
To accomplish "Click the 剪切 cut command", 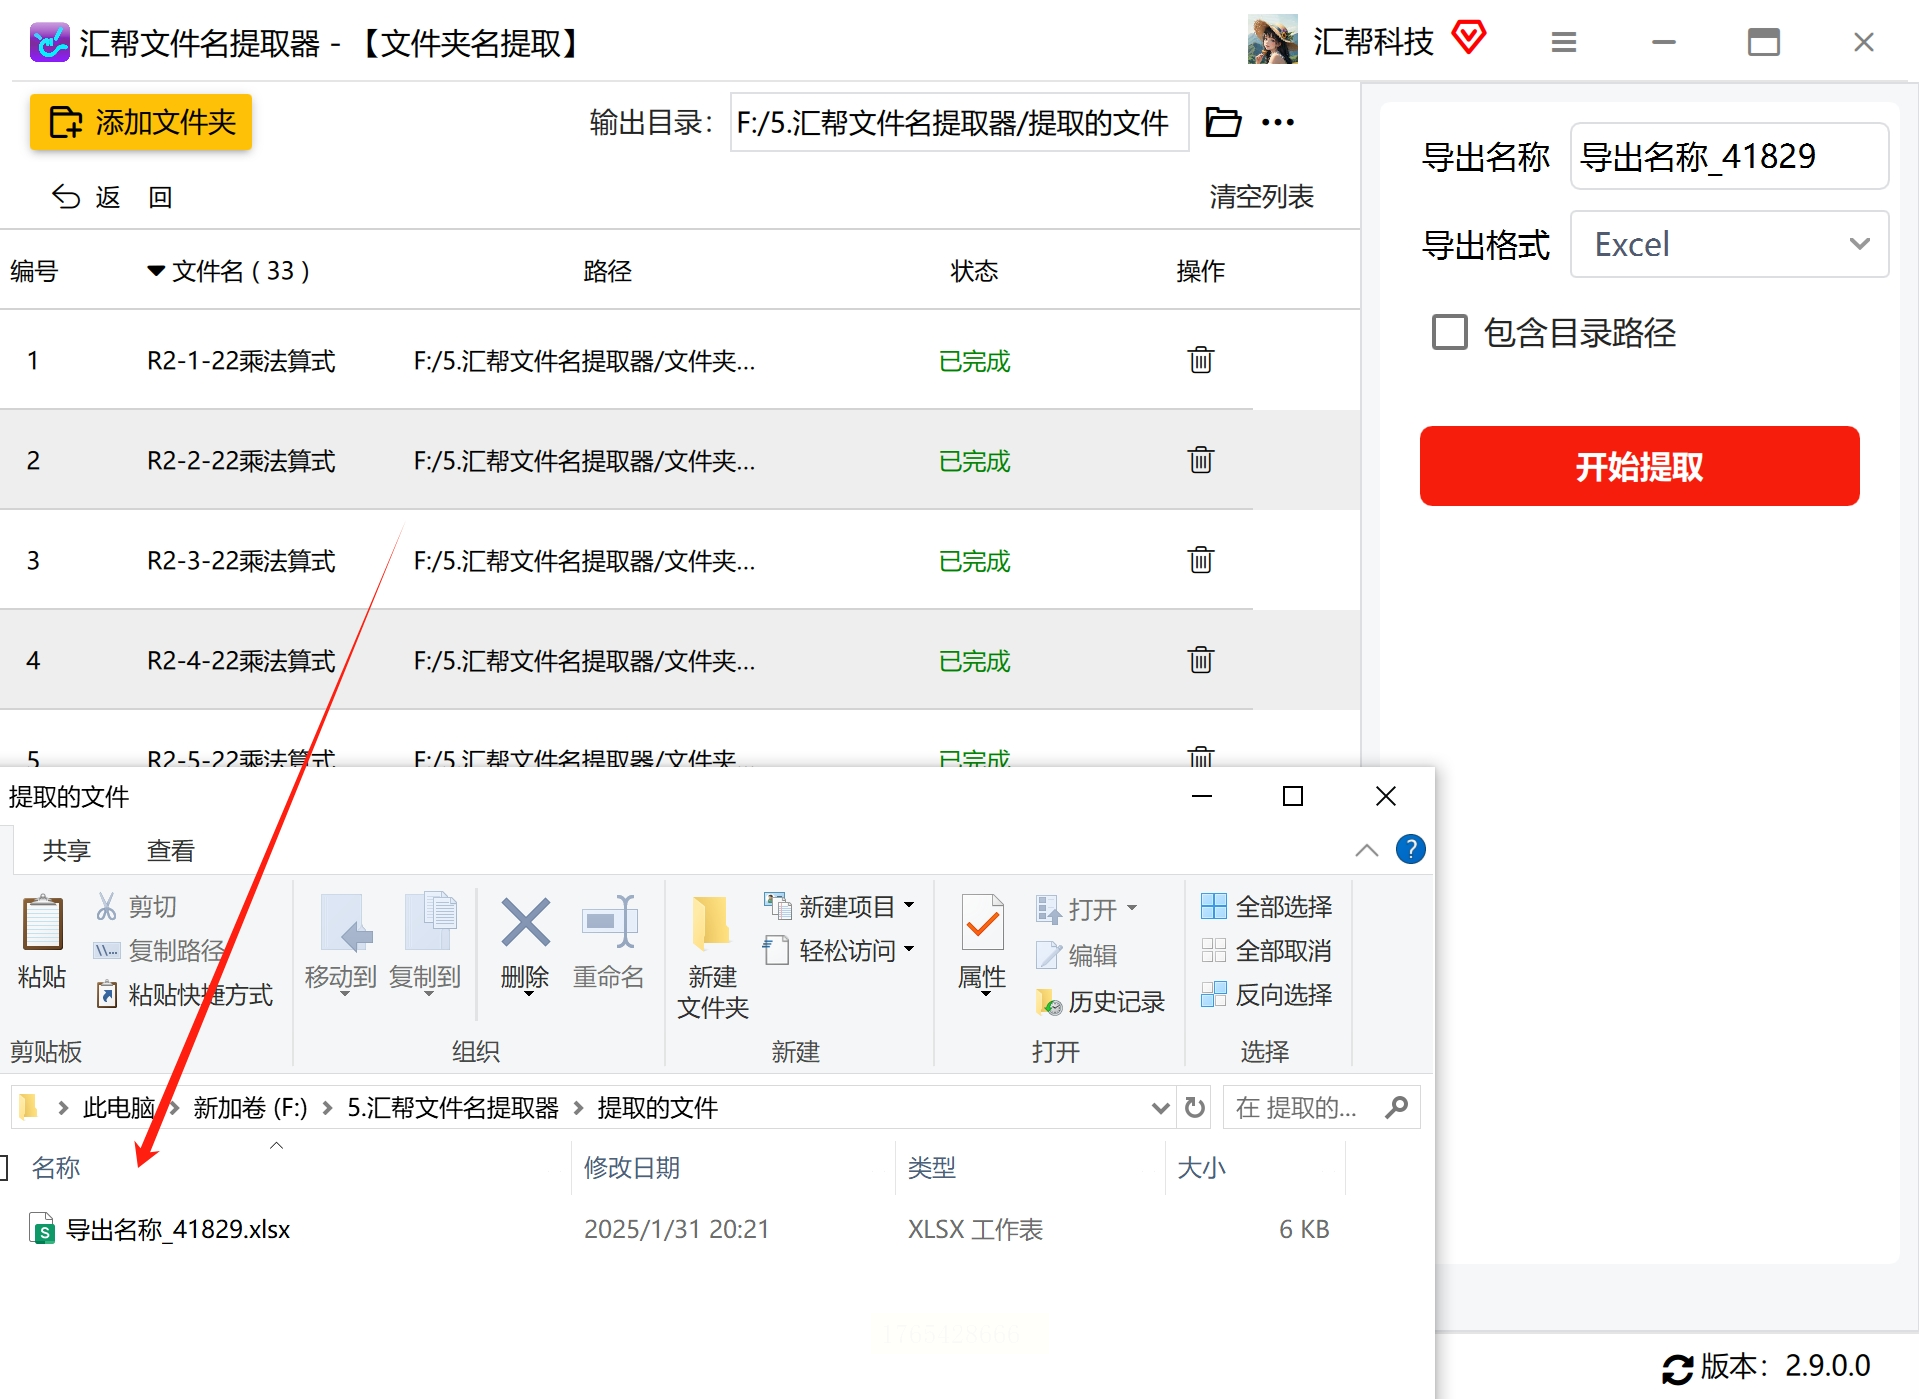I will [x=136, y=907].
